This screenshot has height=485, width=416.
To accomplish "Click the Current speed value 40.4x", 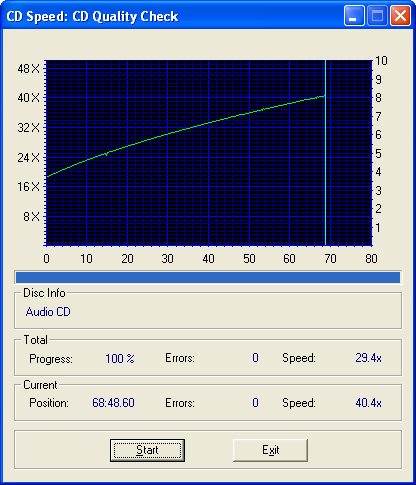I will [x=368, y=403].
